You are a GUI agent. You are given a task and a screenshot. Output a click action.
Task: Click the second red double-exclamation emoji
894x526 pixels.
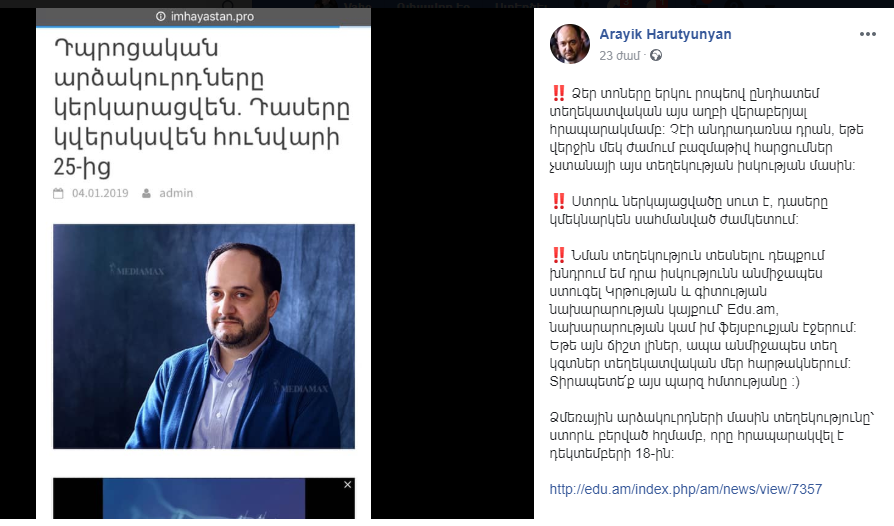pos(558,201)
